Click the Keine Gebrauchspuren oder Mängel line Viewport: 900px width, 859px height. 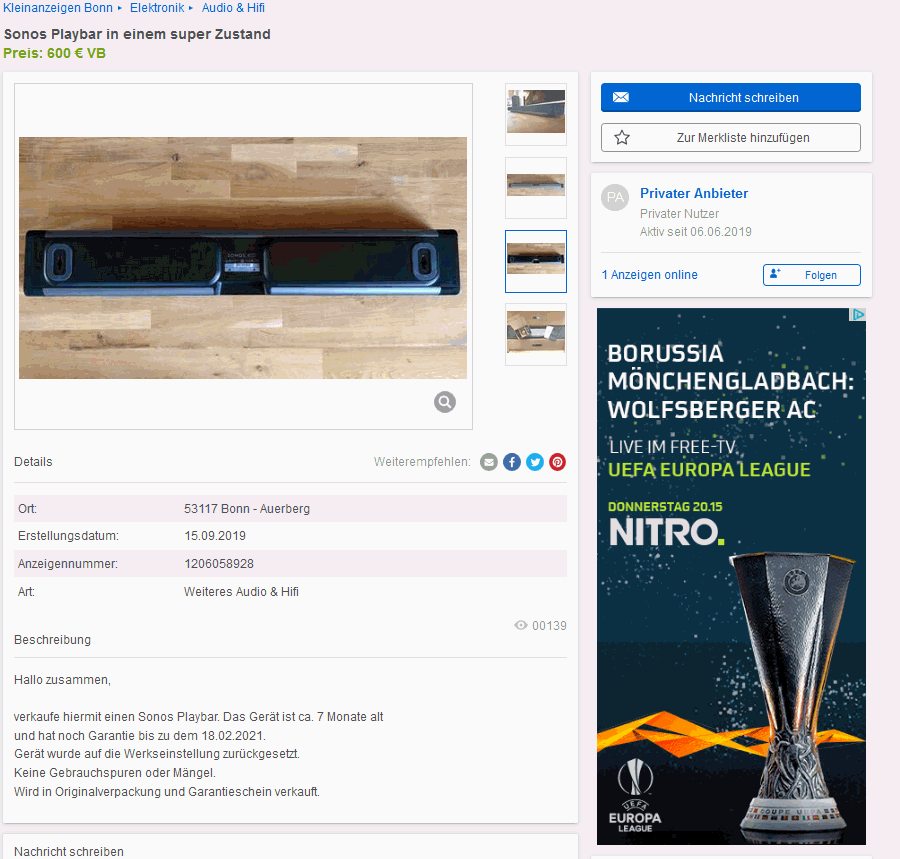click(115, 773)
